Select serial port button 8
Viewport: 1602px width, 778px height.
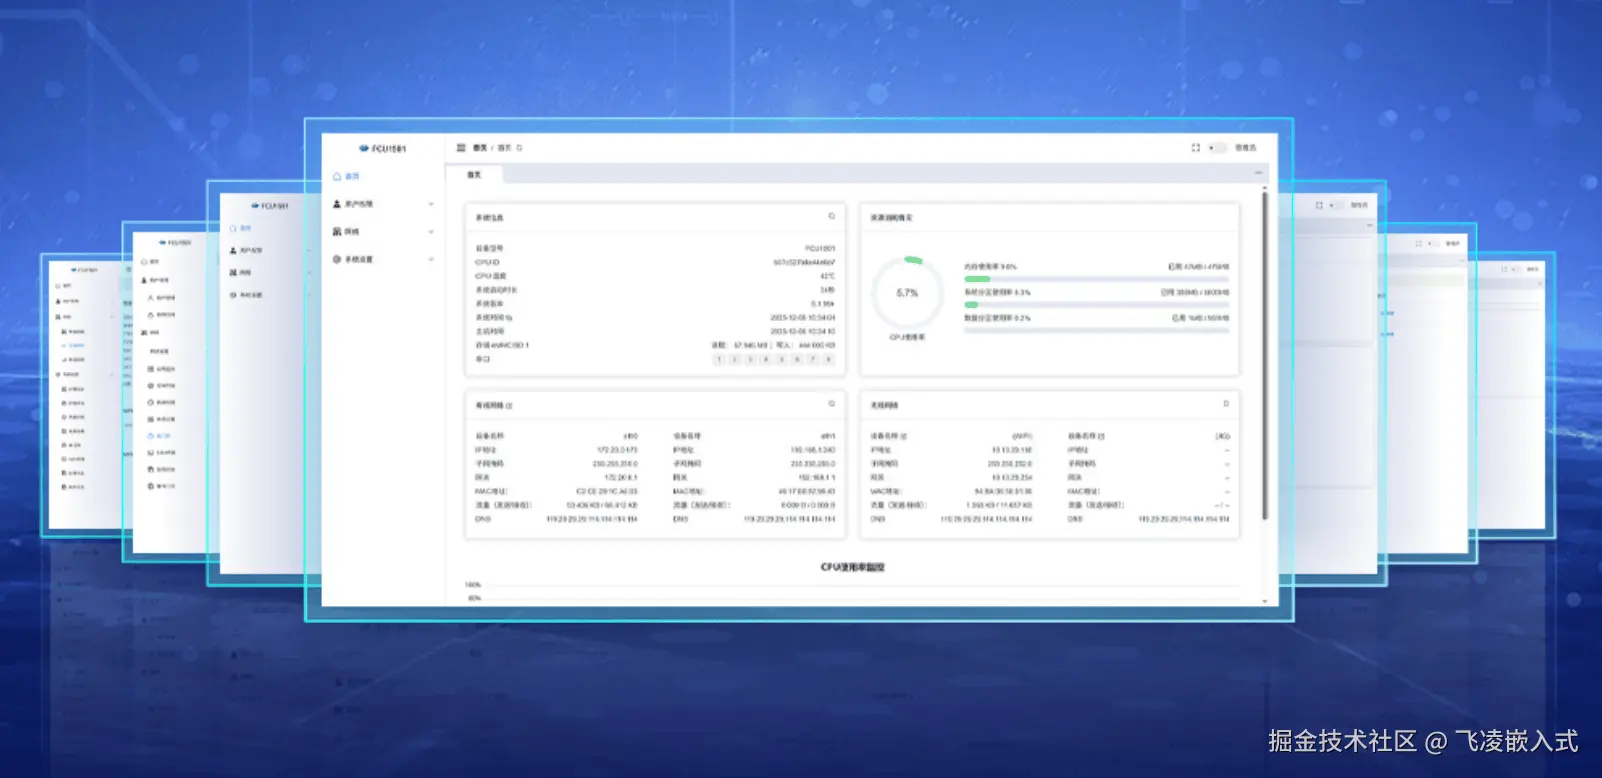[x=828, y=359]
